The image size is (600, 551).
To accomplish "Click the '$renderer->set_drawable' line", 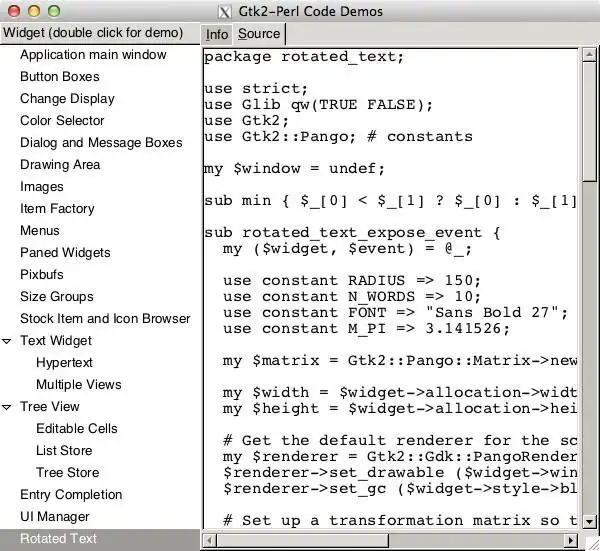I will (x=400, y=473).
